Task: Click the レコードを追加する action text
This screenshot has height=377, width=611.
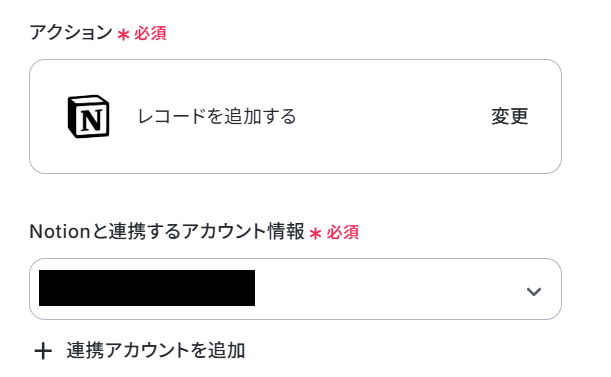Action: [x=217, y=116]
